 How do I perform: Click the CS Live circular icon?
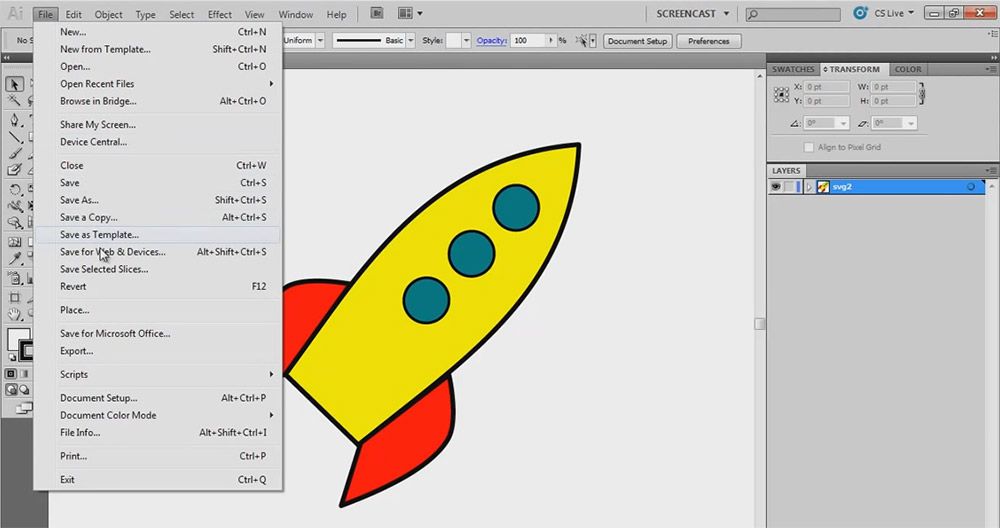(x=860, y=13)
